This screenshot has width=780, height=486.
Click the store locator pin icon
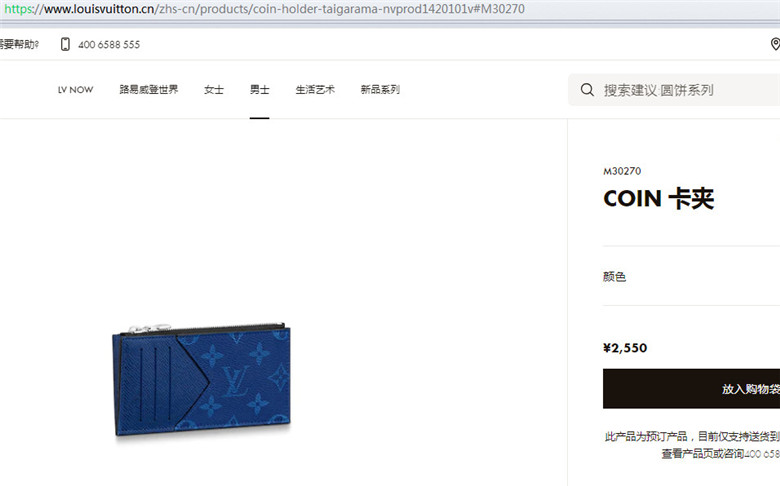pos(775,44)
